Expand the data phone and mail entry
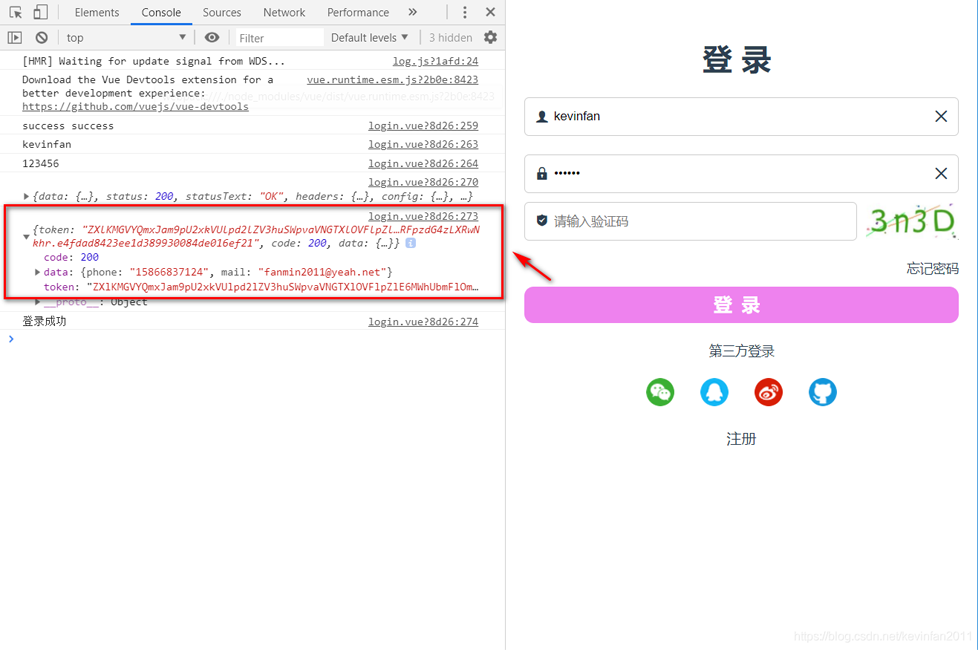Viewport: 978px width, 650px height. click(x=37, y=272)
